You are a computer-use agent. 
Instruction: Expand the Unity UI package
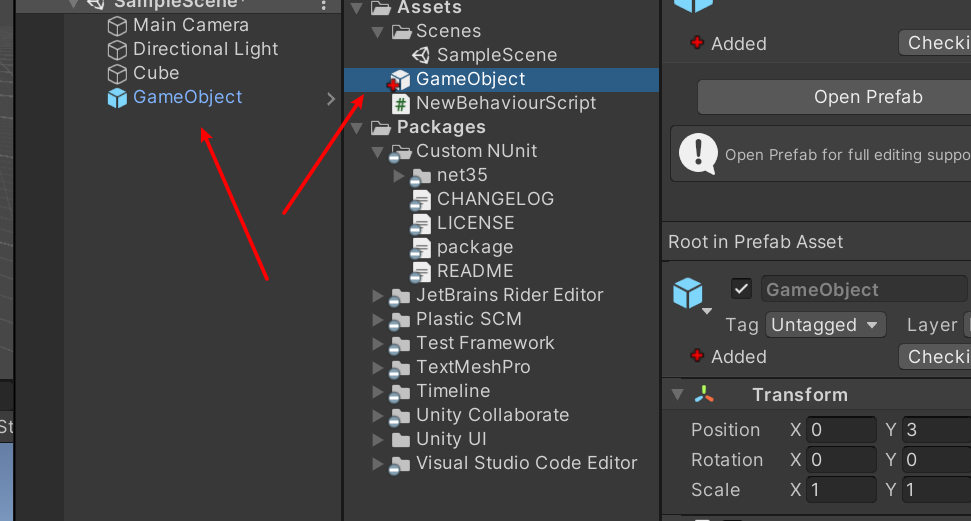[x=378, y=440]
